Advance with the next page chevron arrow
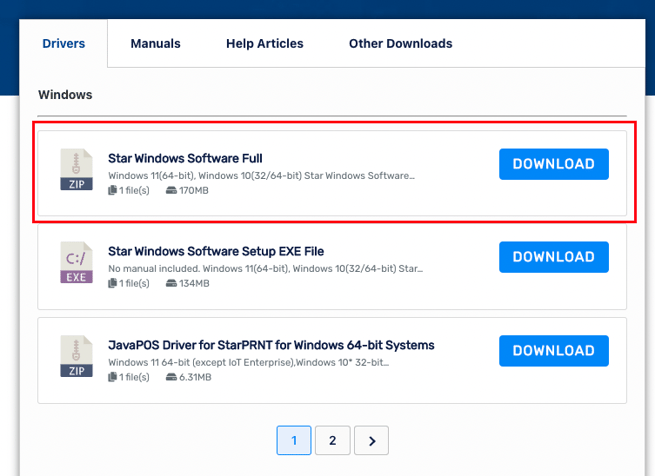 [x=371, y=440]
